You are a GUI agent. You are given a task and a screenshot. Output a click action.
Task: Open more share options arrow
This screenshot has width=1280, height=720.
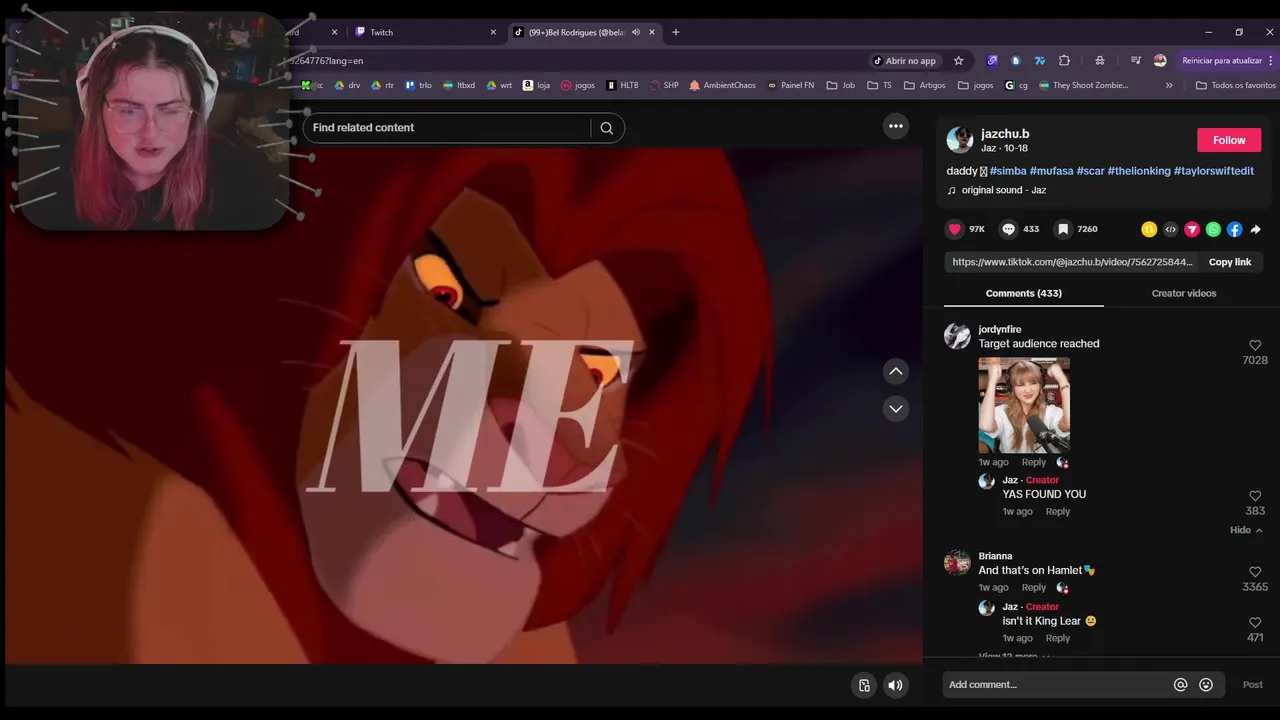coord(1256,229)
